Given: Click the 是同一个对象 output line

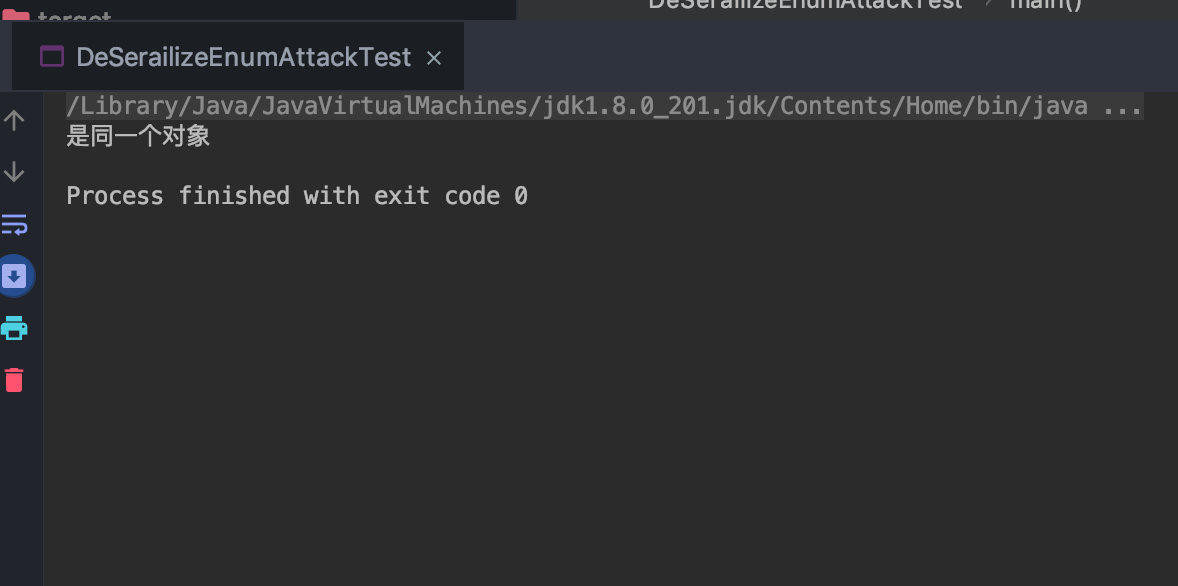Looking at the screenshot, I should [x=138, y=137].
